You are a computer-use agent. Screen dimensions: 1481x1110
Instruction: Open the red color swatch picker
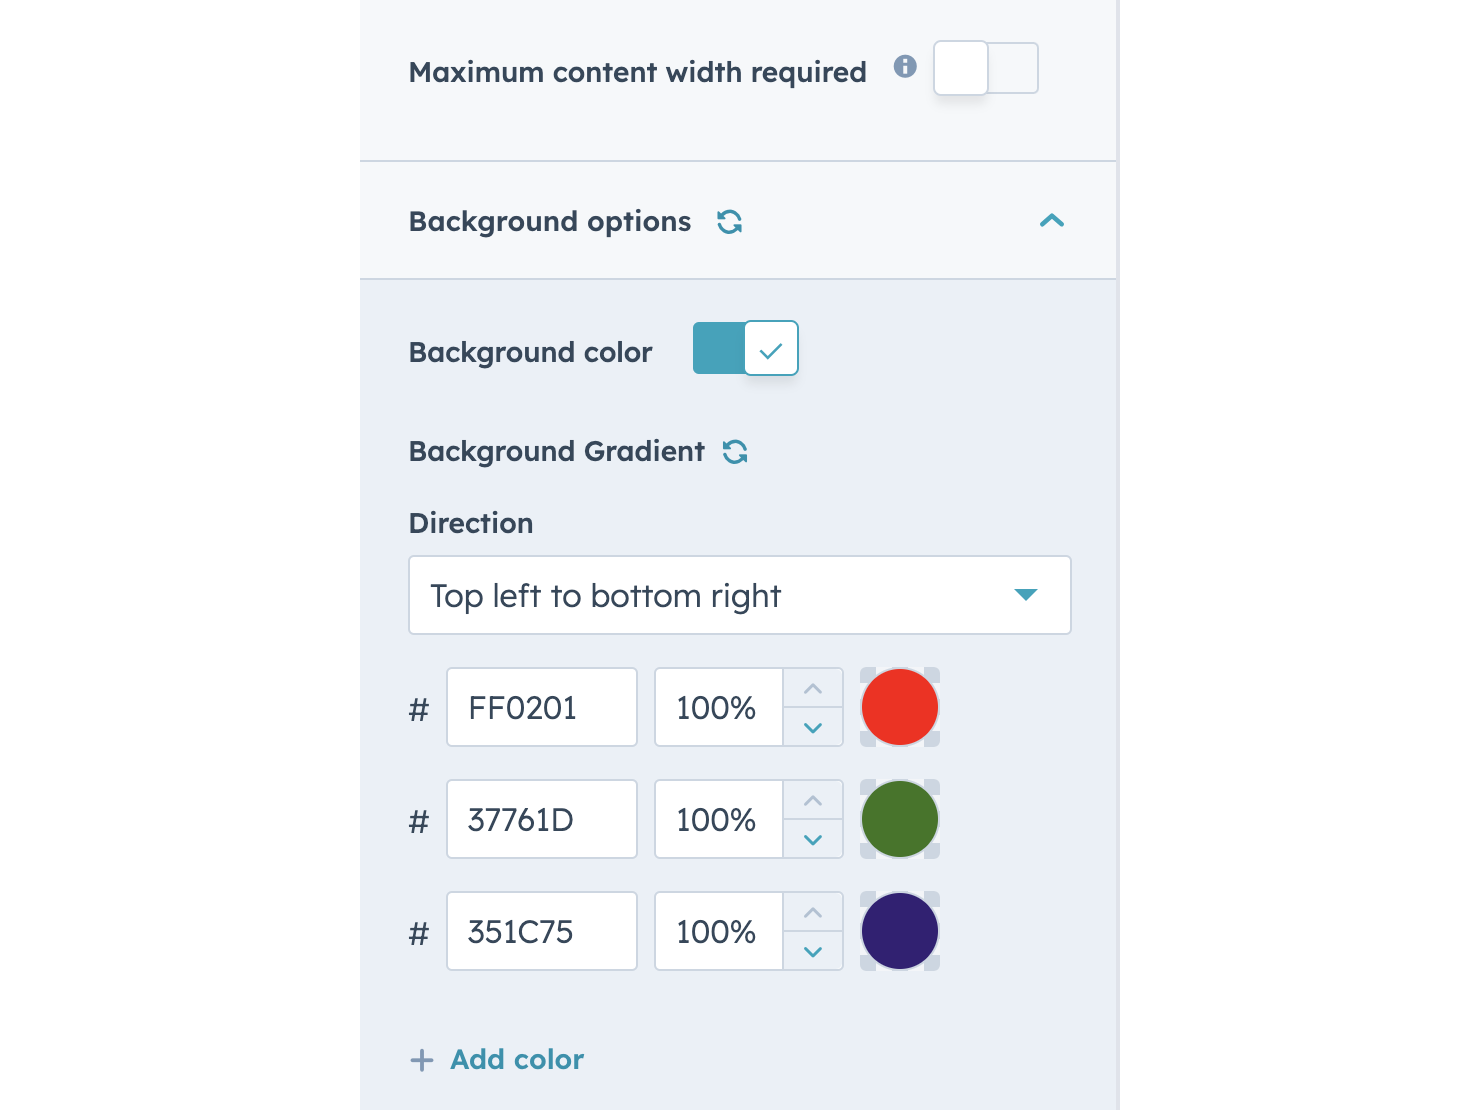tap(899, 707)
